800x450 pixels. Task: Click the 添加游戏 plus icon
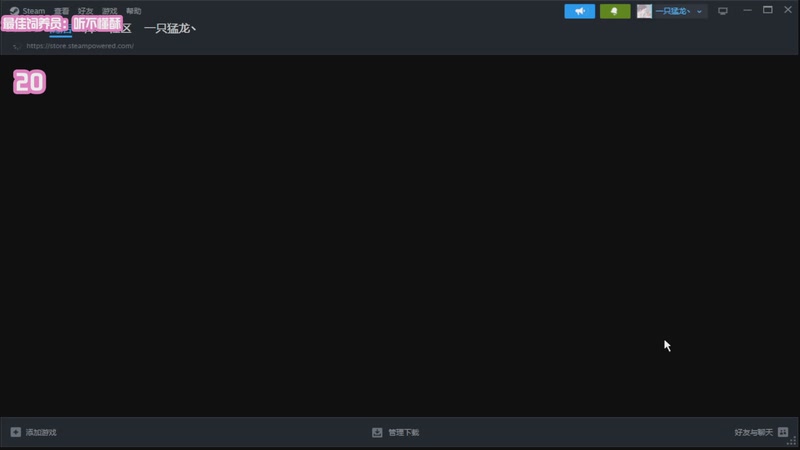click(x=16, y=432)
